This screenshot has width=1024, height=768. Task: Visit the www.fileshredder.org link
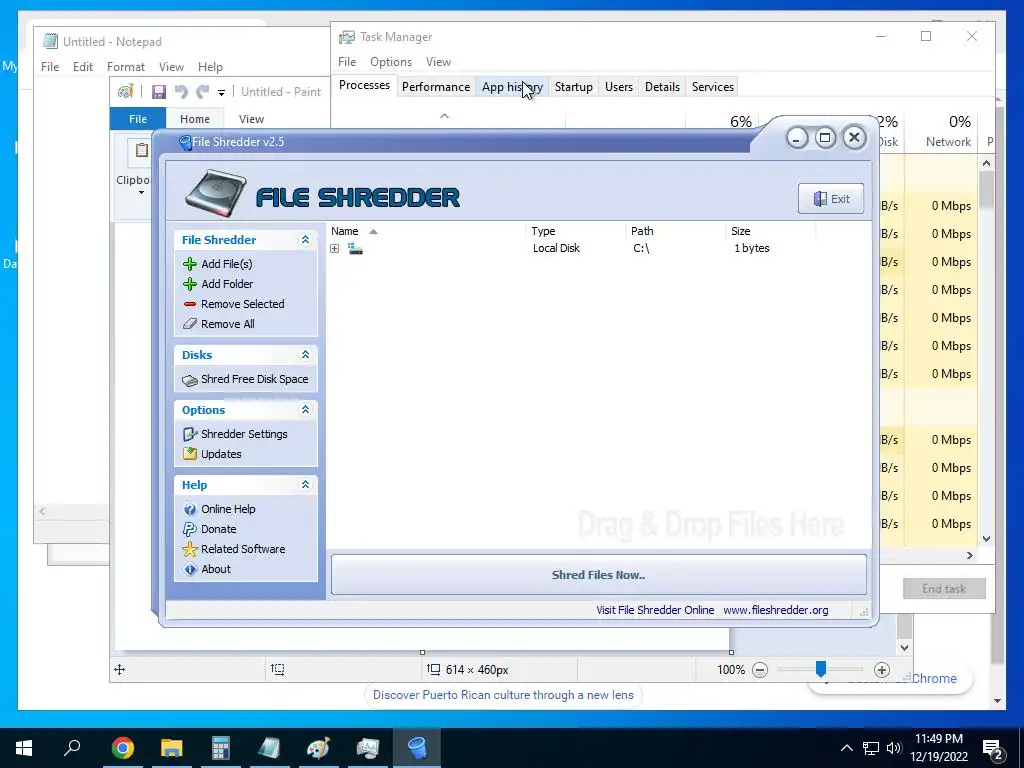(x=775, y=610)
